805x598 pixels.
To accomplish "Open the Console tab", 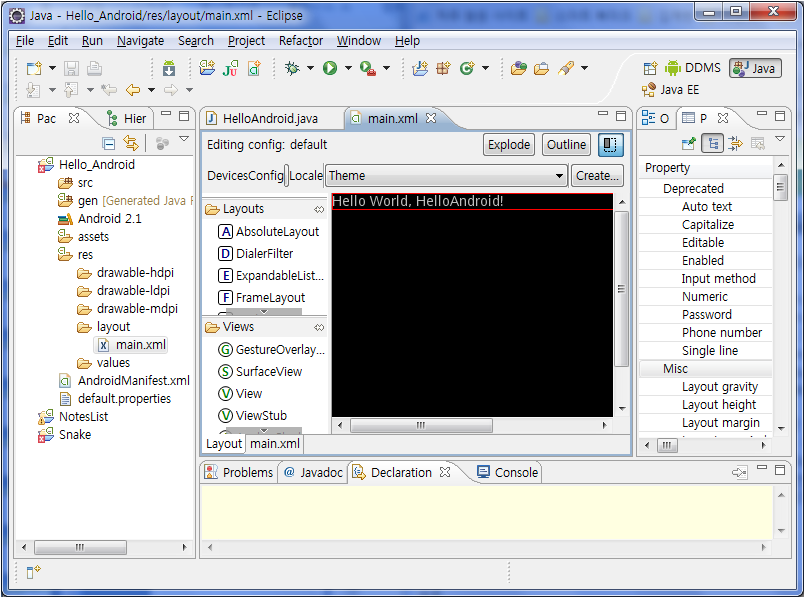I will [507, 472].
